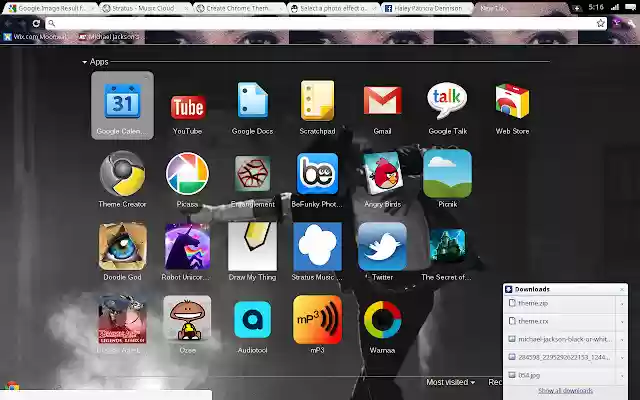Open Wix.com bookmark
Image resolution: width=640 pixels, height=400 pixels.
(35, 37)
